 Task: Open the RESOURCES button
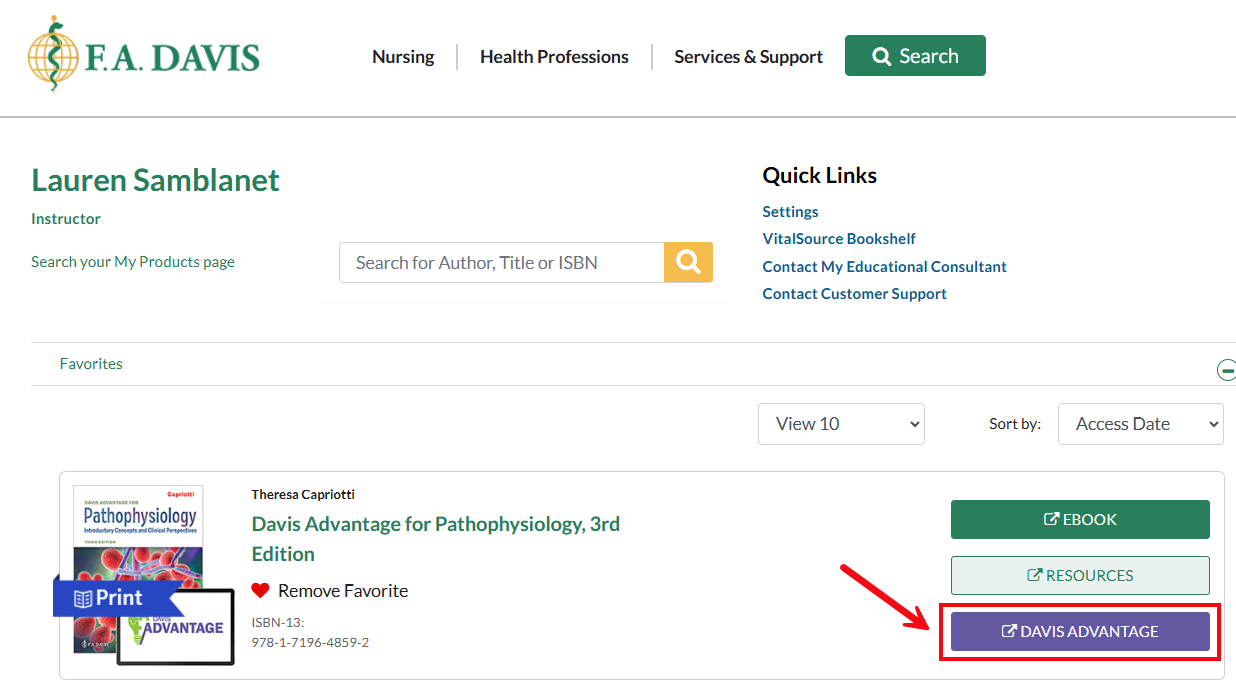(1080, 575)
